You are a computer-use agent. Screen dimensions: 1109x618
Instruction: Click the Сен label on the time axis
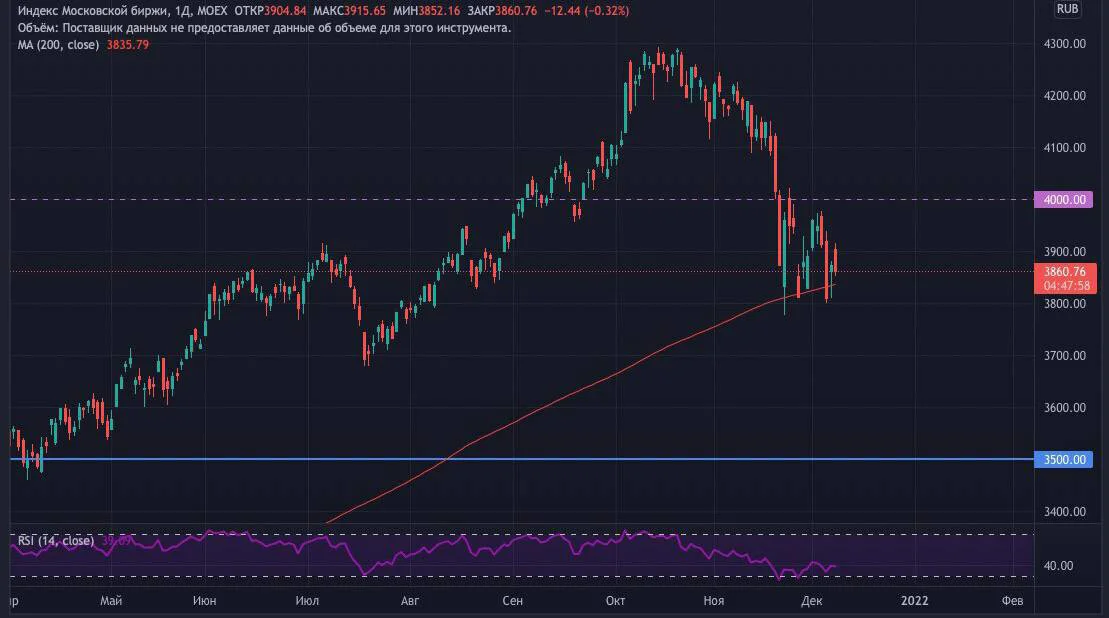point(513,601)
